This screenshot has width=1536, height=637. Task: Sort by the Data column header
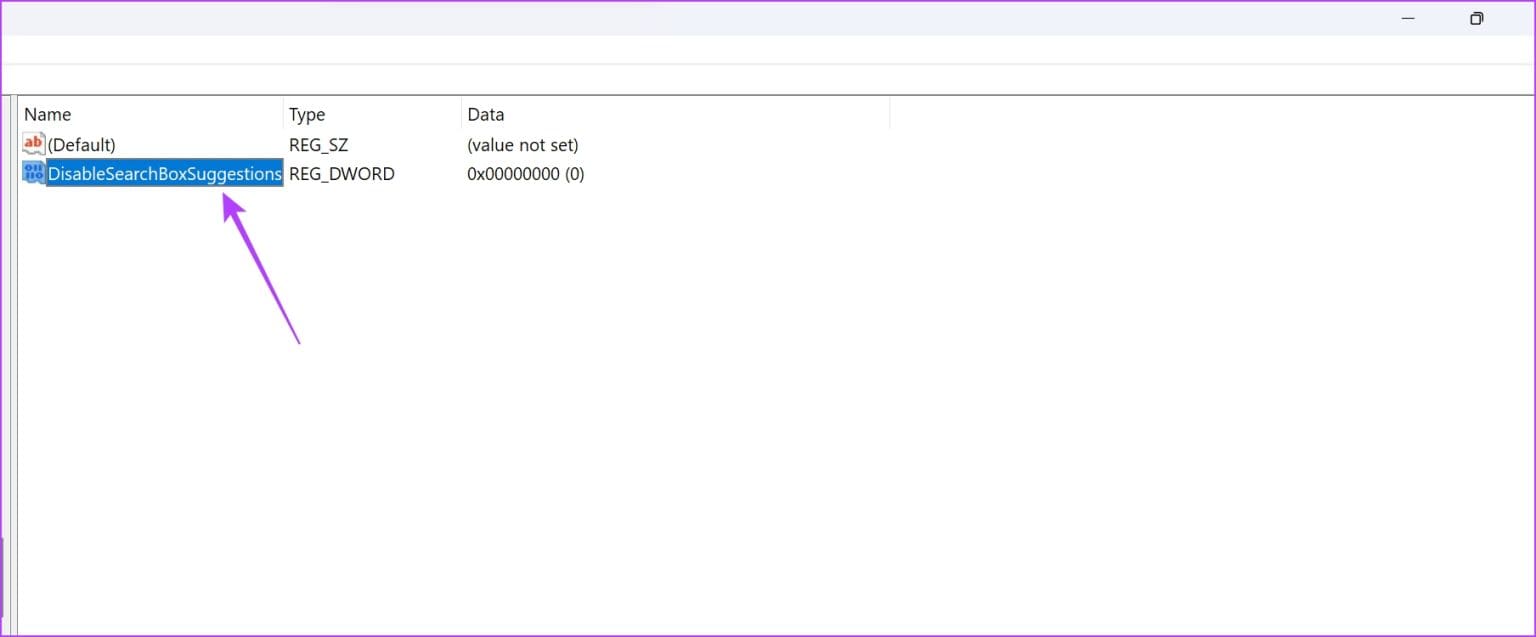coord(486,114)
